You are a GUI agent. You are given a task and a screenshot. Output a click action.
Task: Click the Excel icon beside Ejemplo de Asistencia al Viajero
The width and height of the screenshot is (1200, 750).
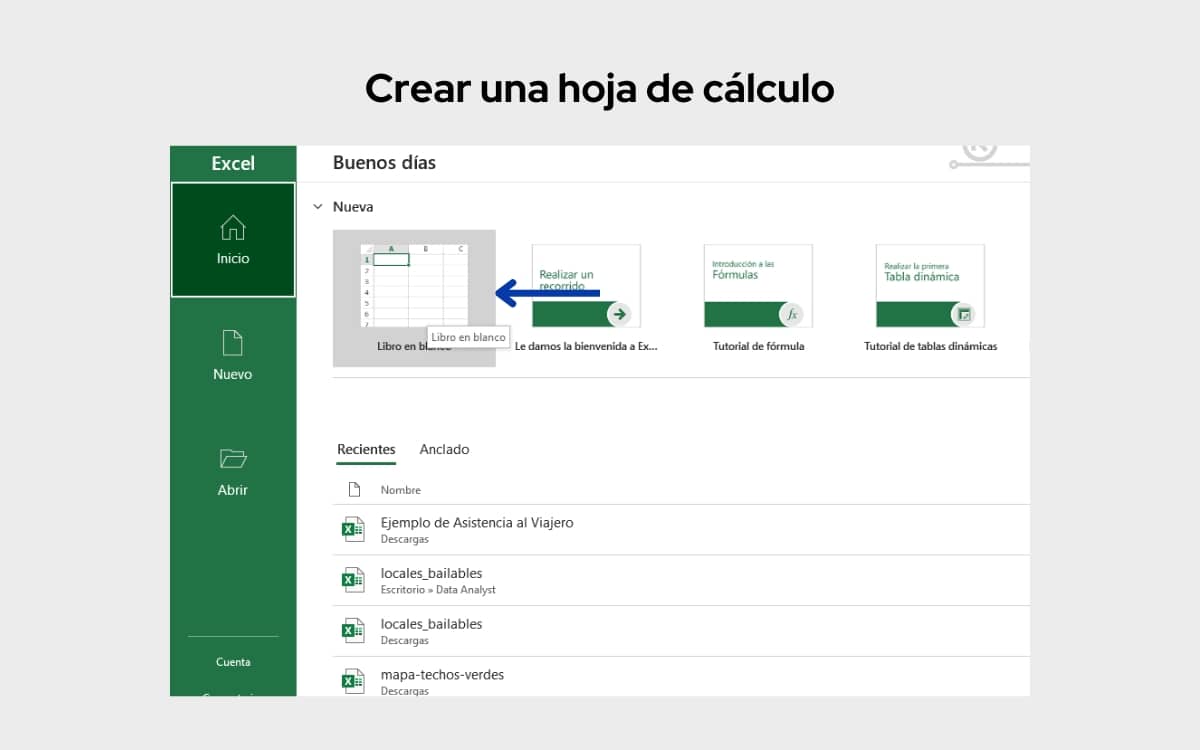pyautogui.click(x=352, y=528)
